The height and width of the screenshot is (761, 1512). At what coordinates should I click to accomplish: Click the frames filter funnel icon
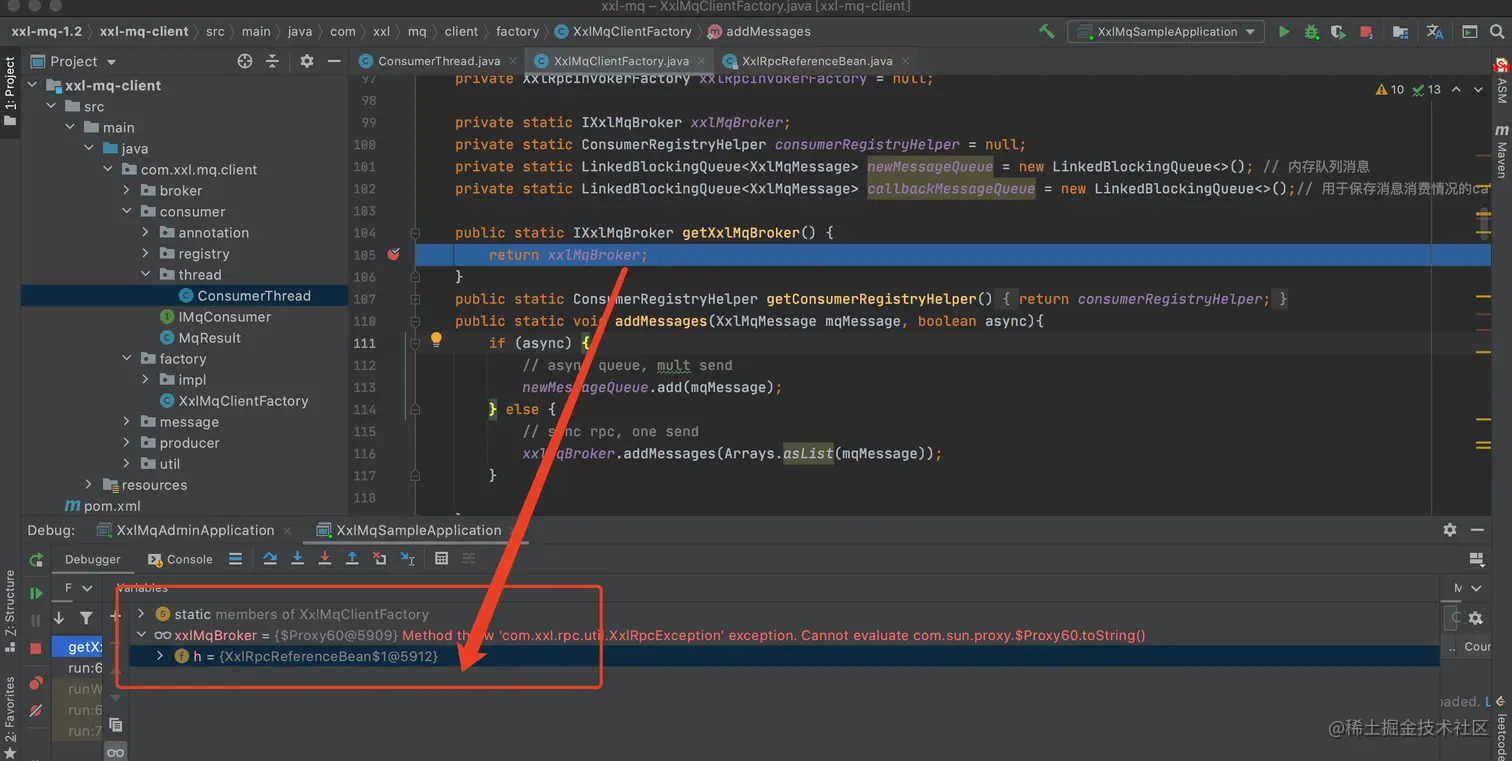pyautogui.click(x=86, y=618)
